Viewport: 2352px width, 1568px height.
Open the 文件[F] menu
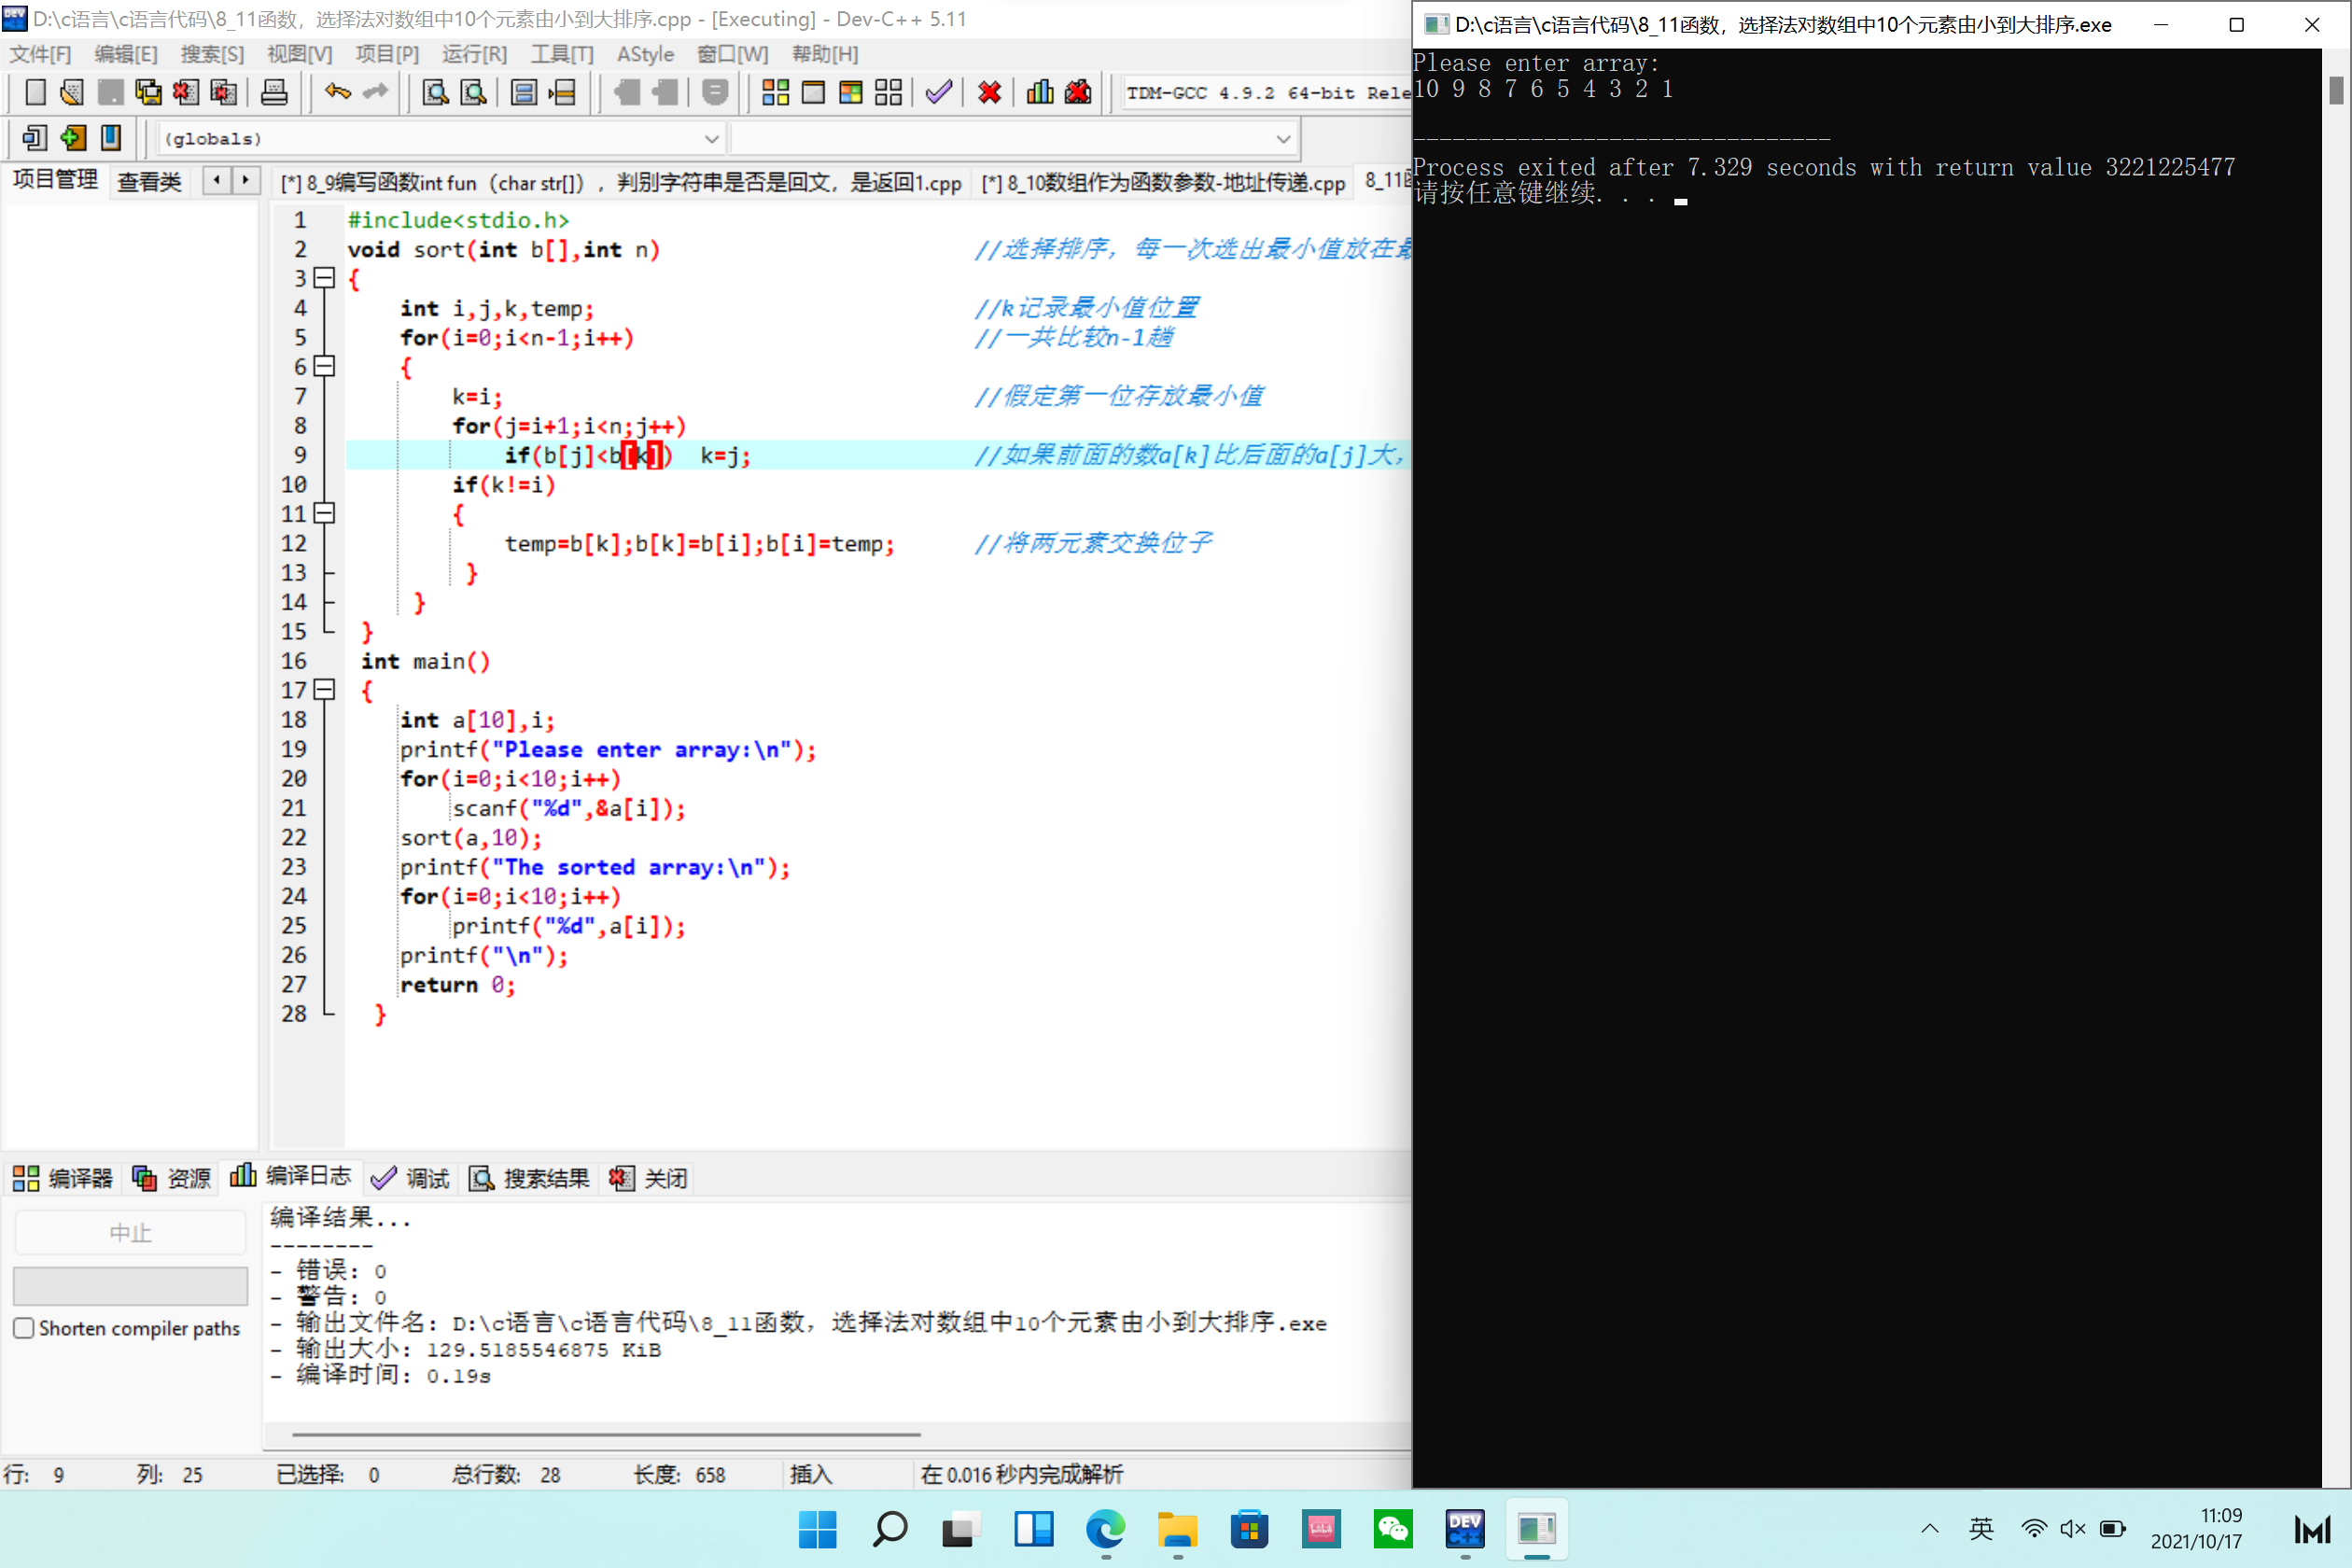pyautogui.click(x=40, y=54)
